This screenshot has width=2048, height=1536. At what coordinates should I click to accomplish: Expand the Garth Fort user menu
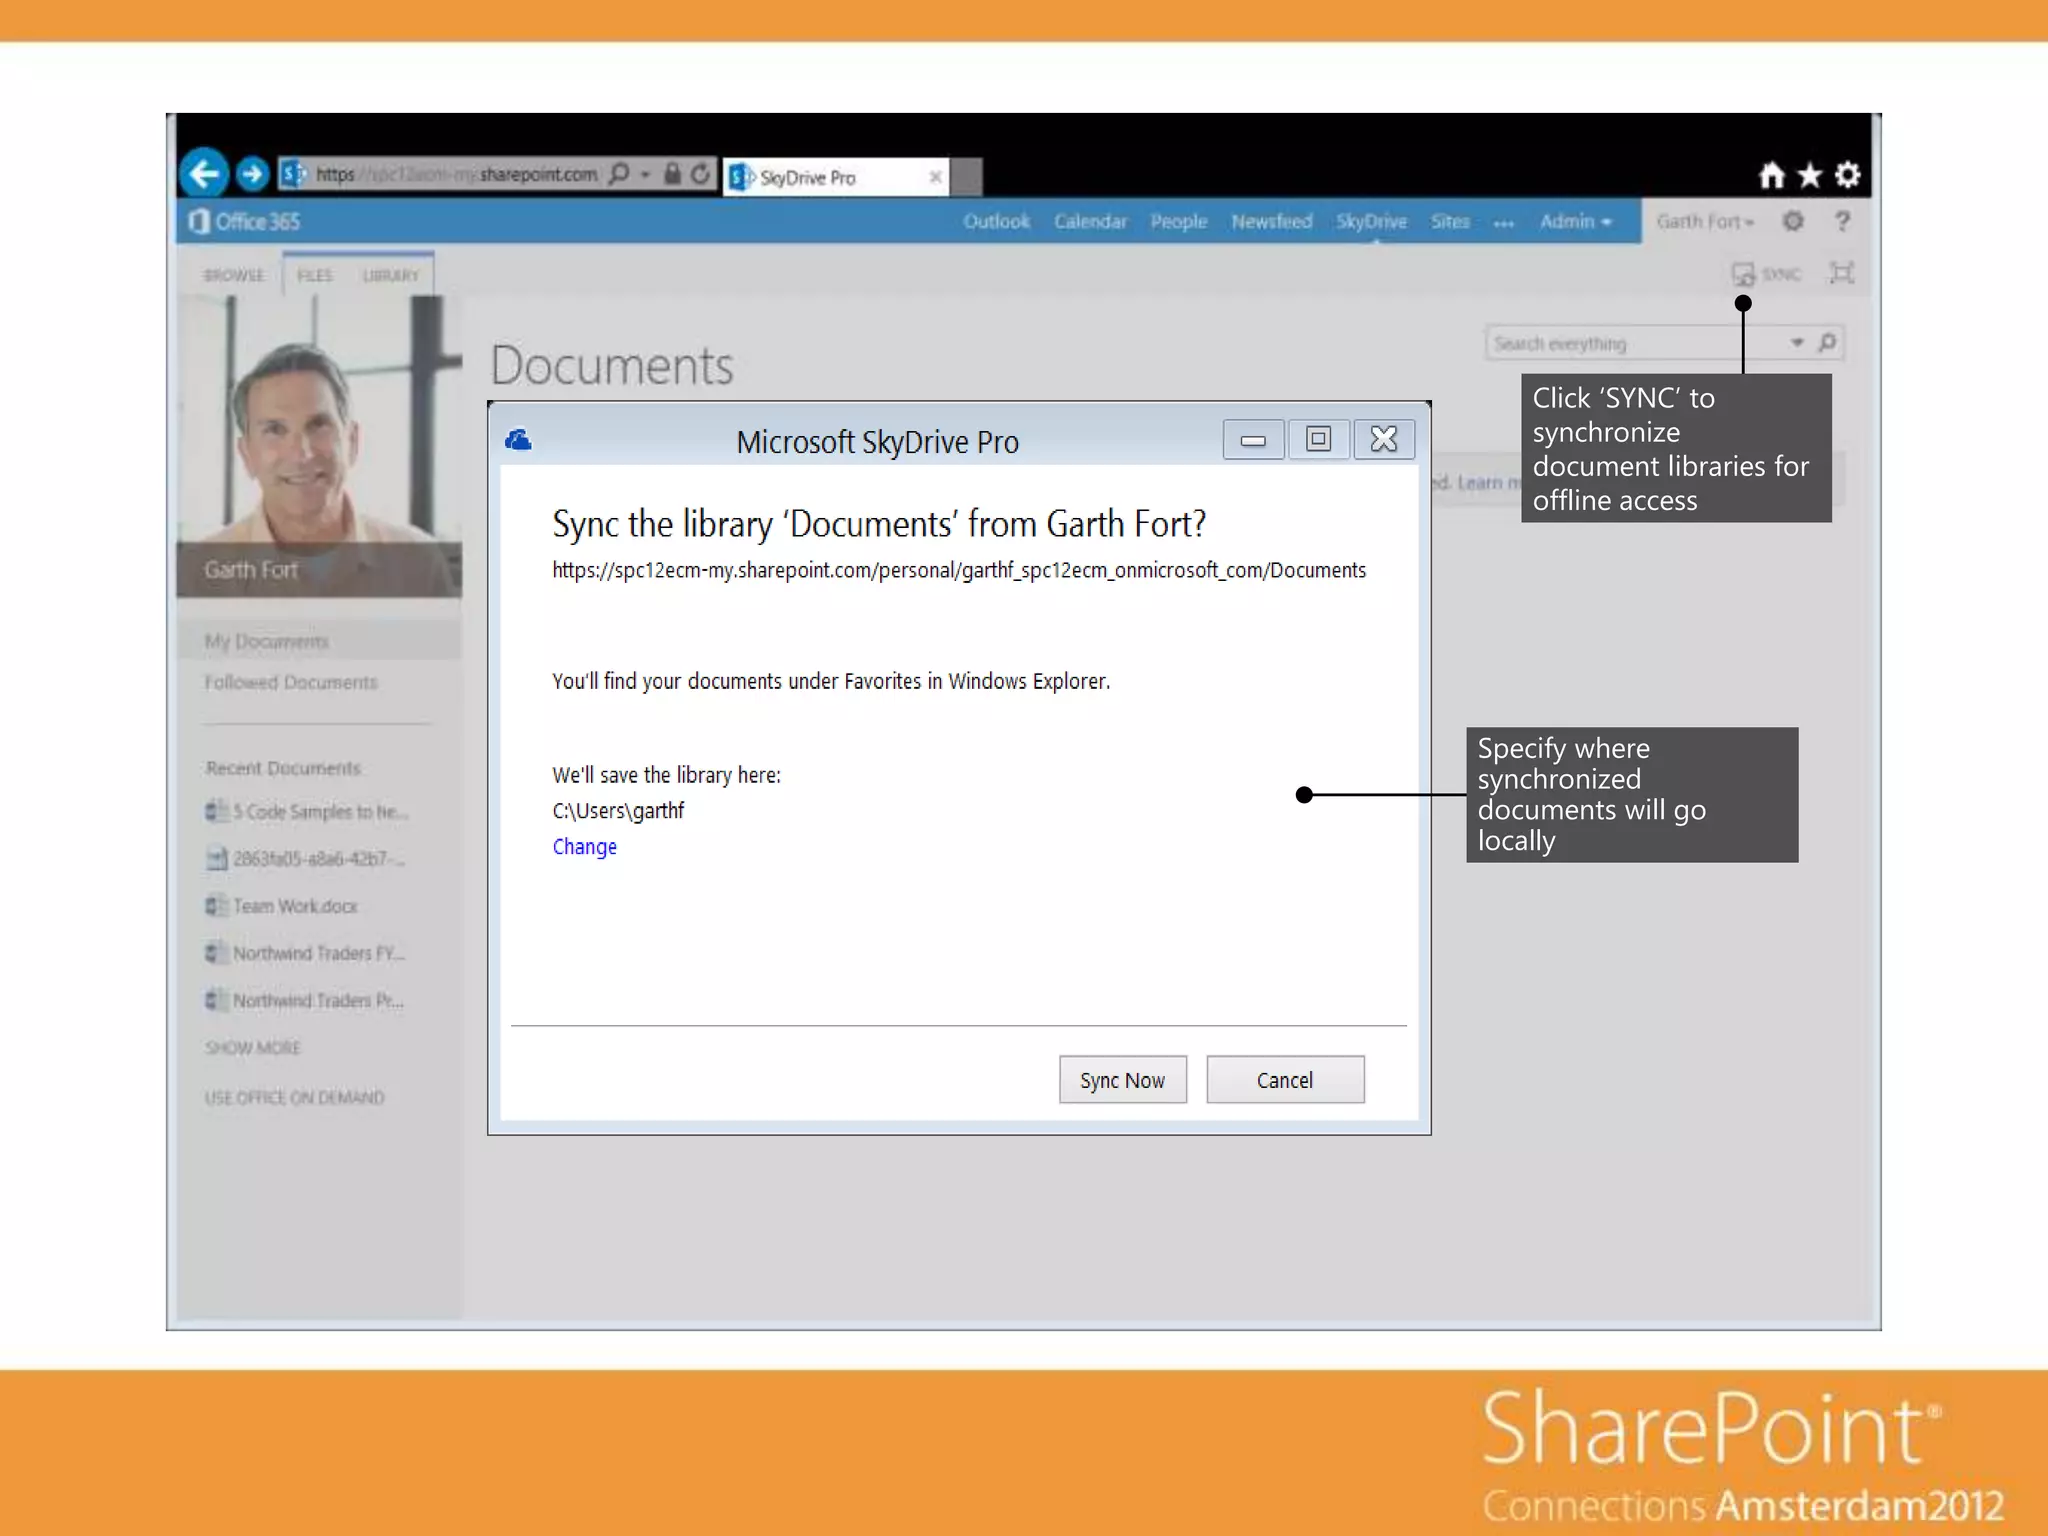pyautogui.click(x=1705, y=221)
